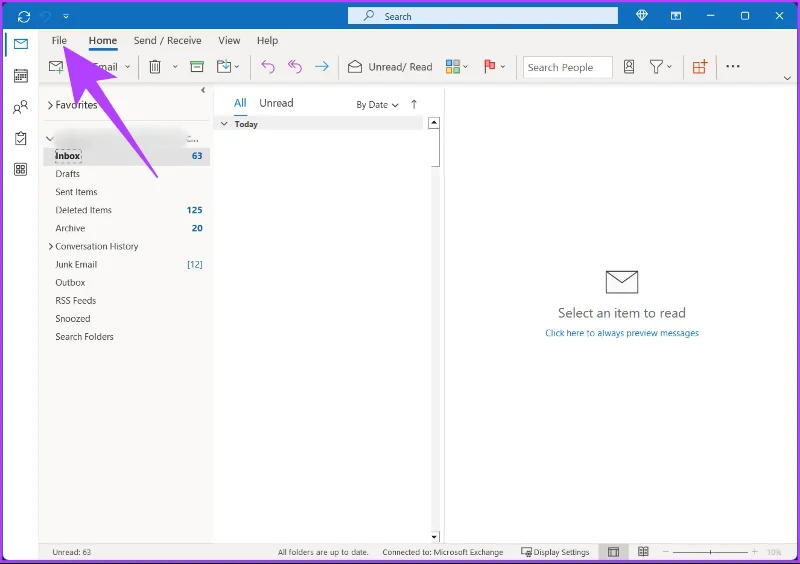Collapse the ribbon with chevron
Image resolution: width=800 pixels, height=564 pixels.
click(x=787, y=78)
